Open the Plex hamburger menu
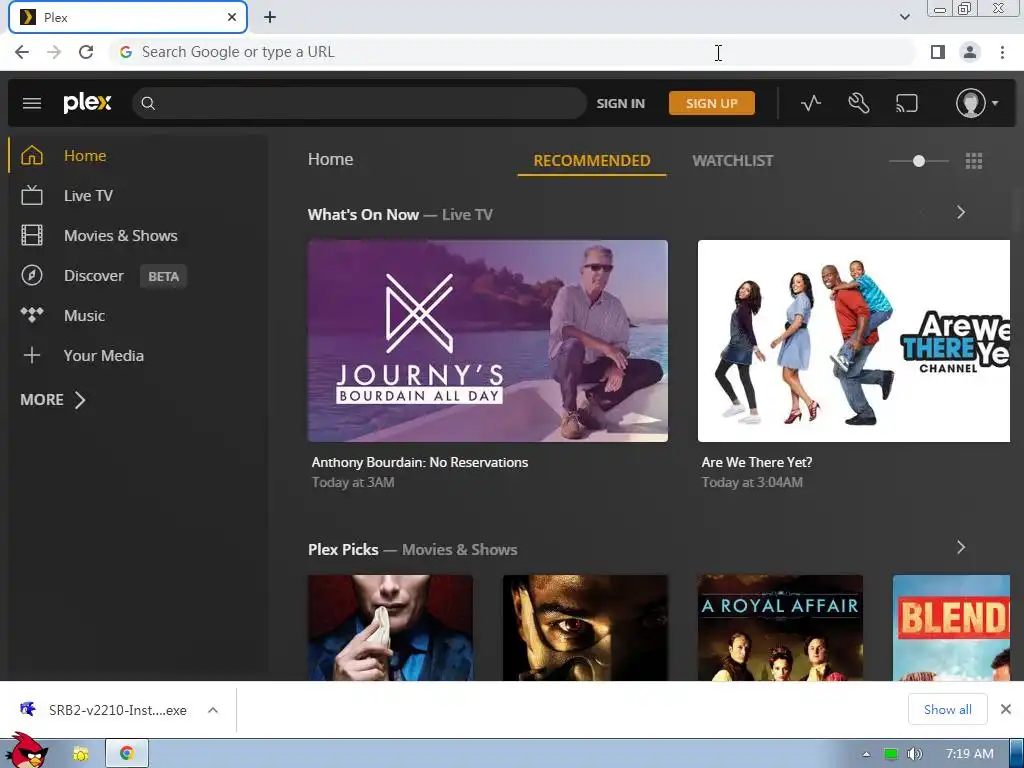The height and width of the screenshot is (768, 1024). point(31,103)
